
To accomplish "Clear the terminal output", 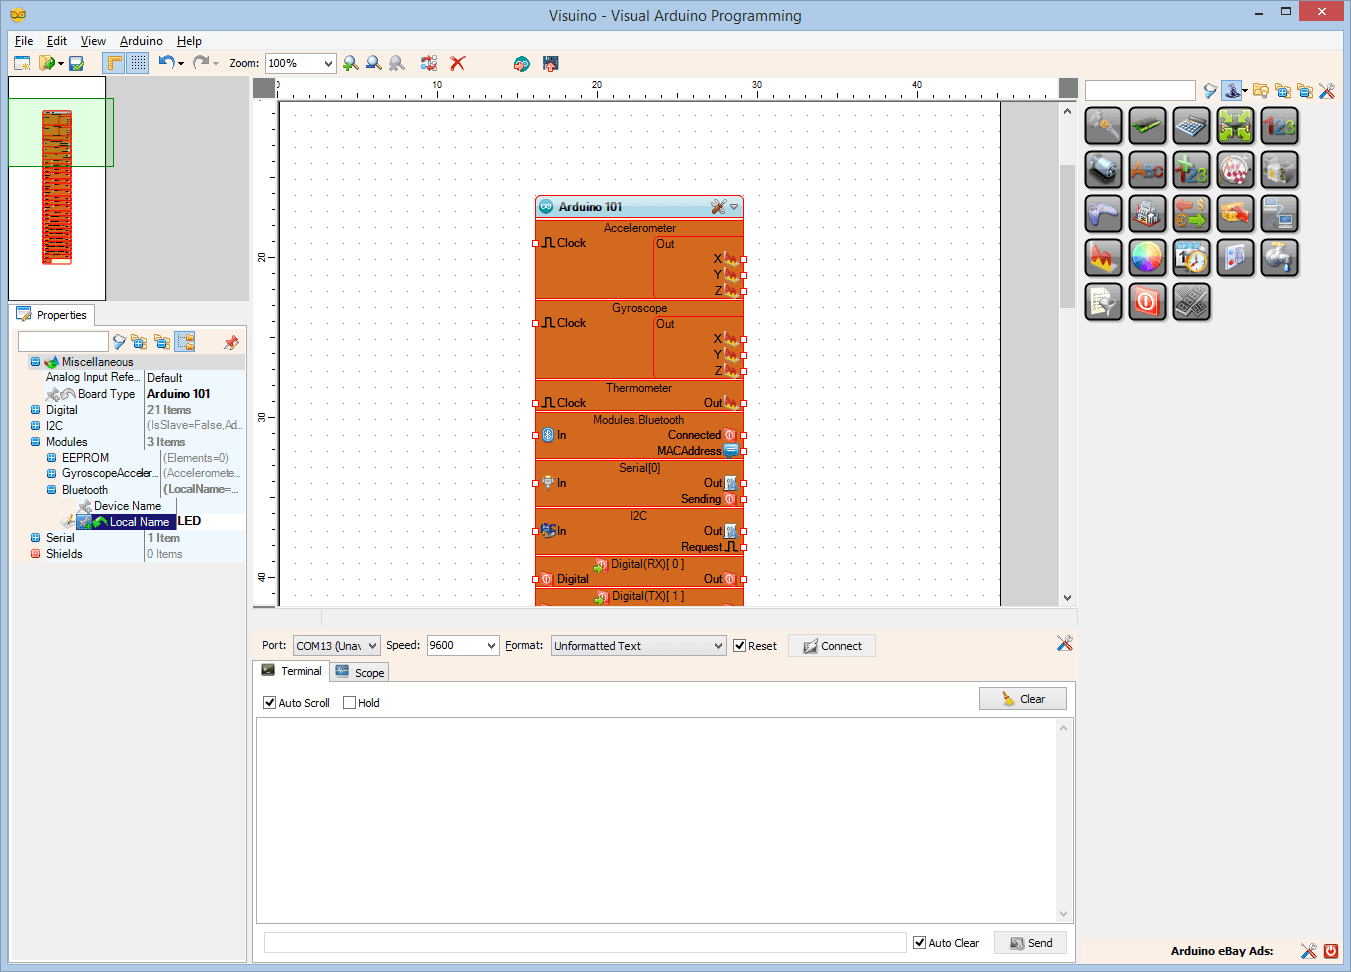I will [1022, 697].
